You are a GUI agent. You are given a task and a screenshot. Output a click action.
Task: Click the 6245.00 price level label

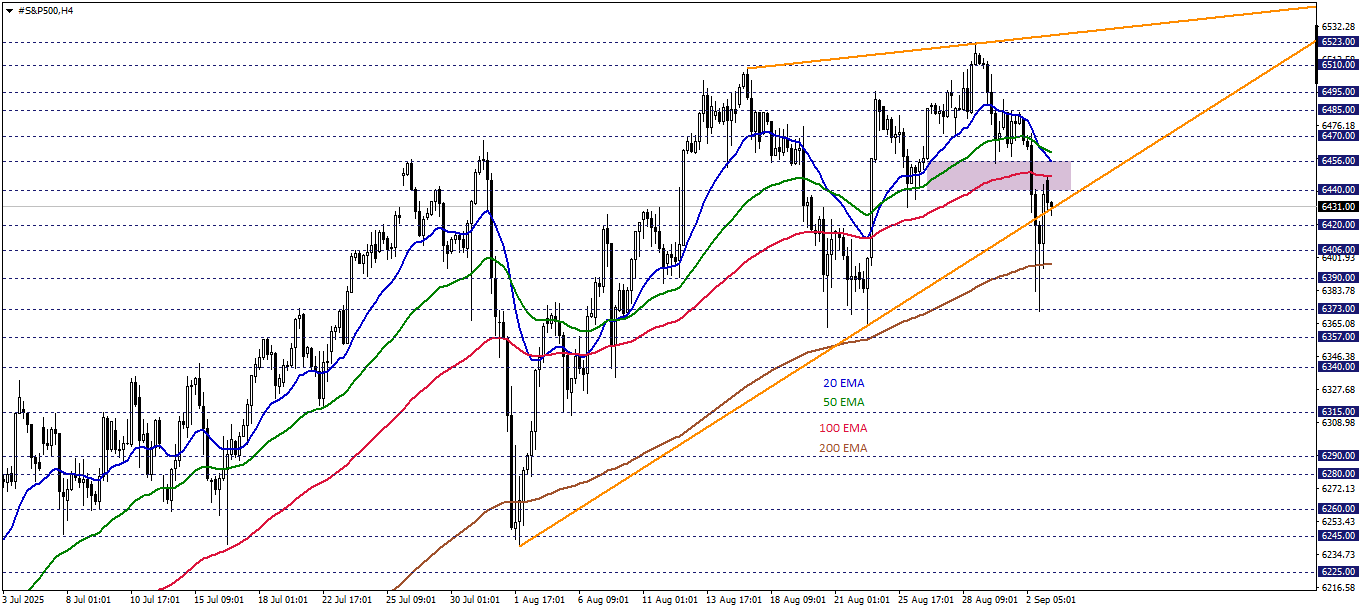click(1338, 536)
